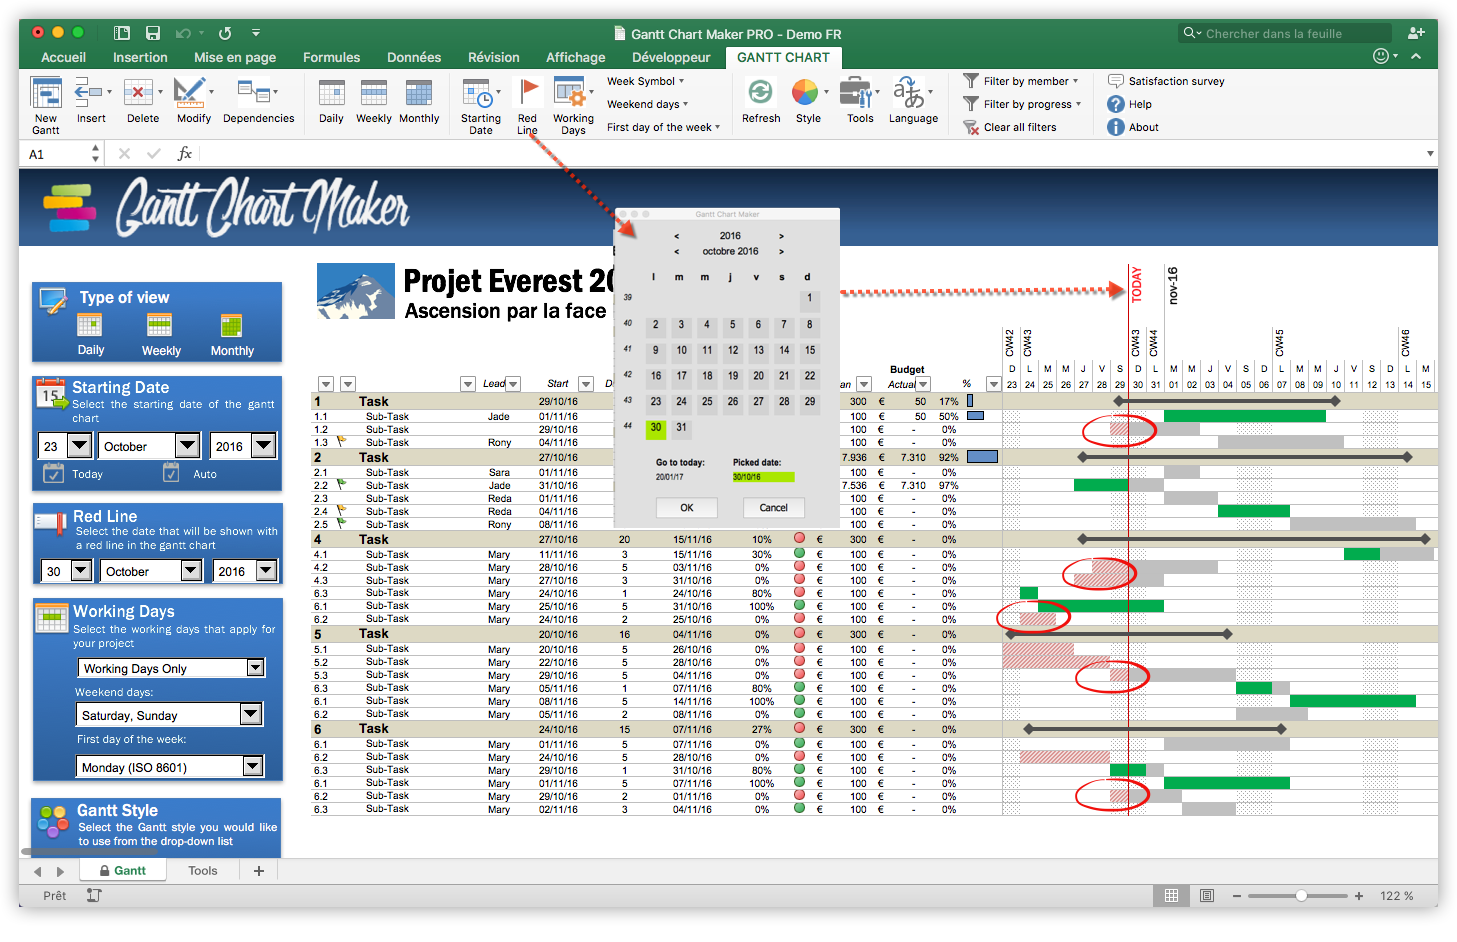Open the Affichage ribbon tab
Viewport: 1457px width, 942px height.
575,58
